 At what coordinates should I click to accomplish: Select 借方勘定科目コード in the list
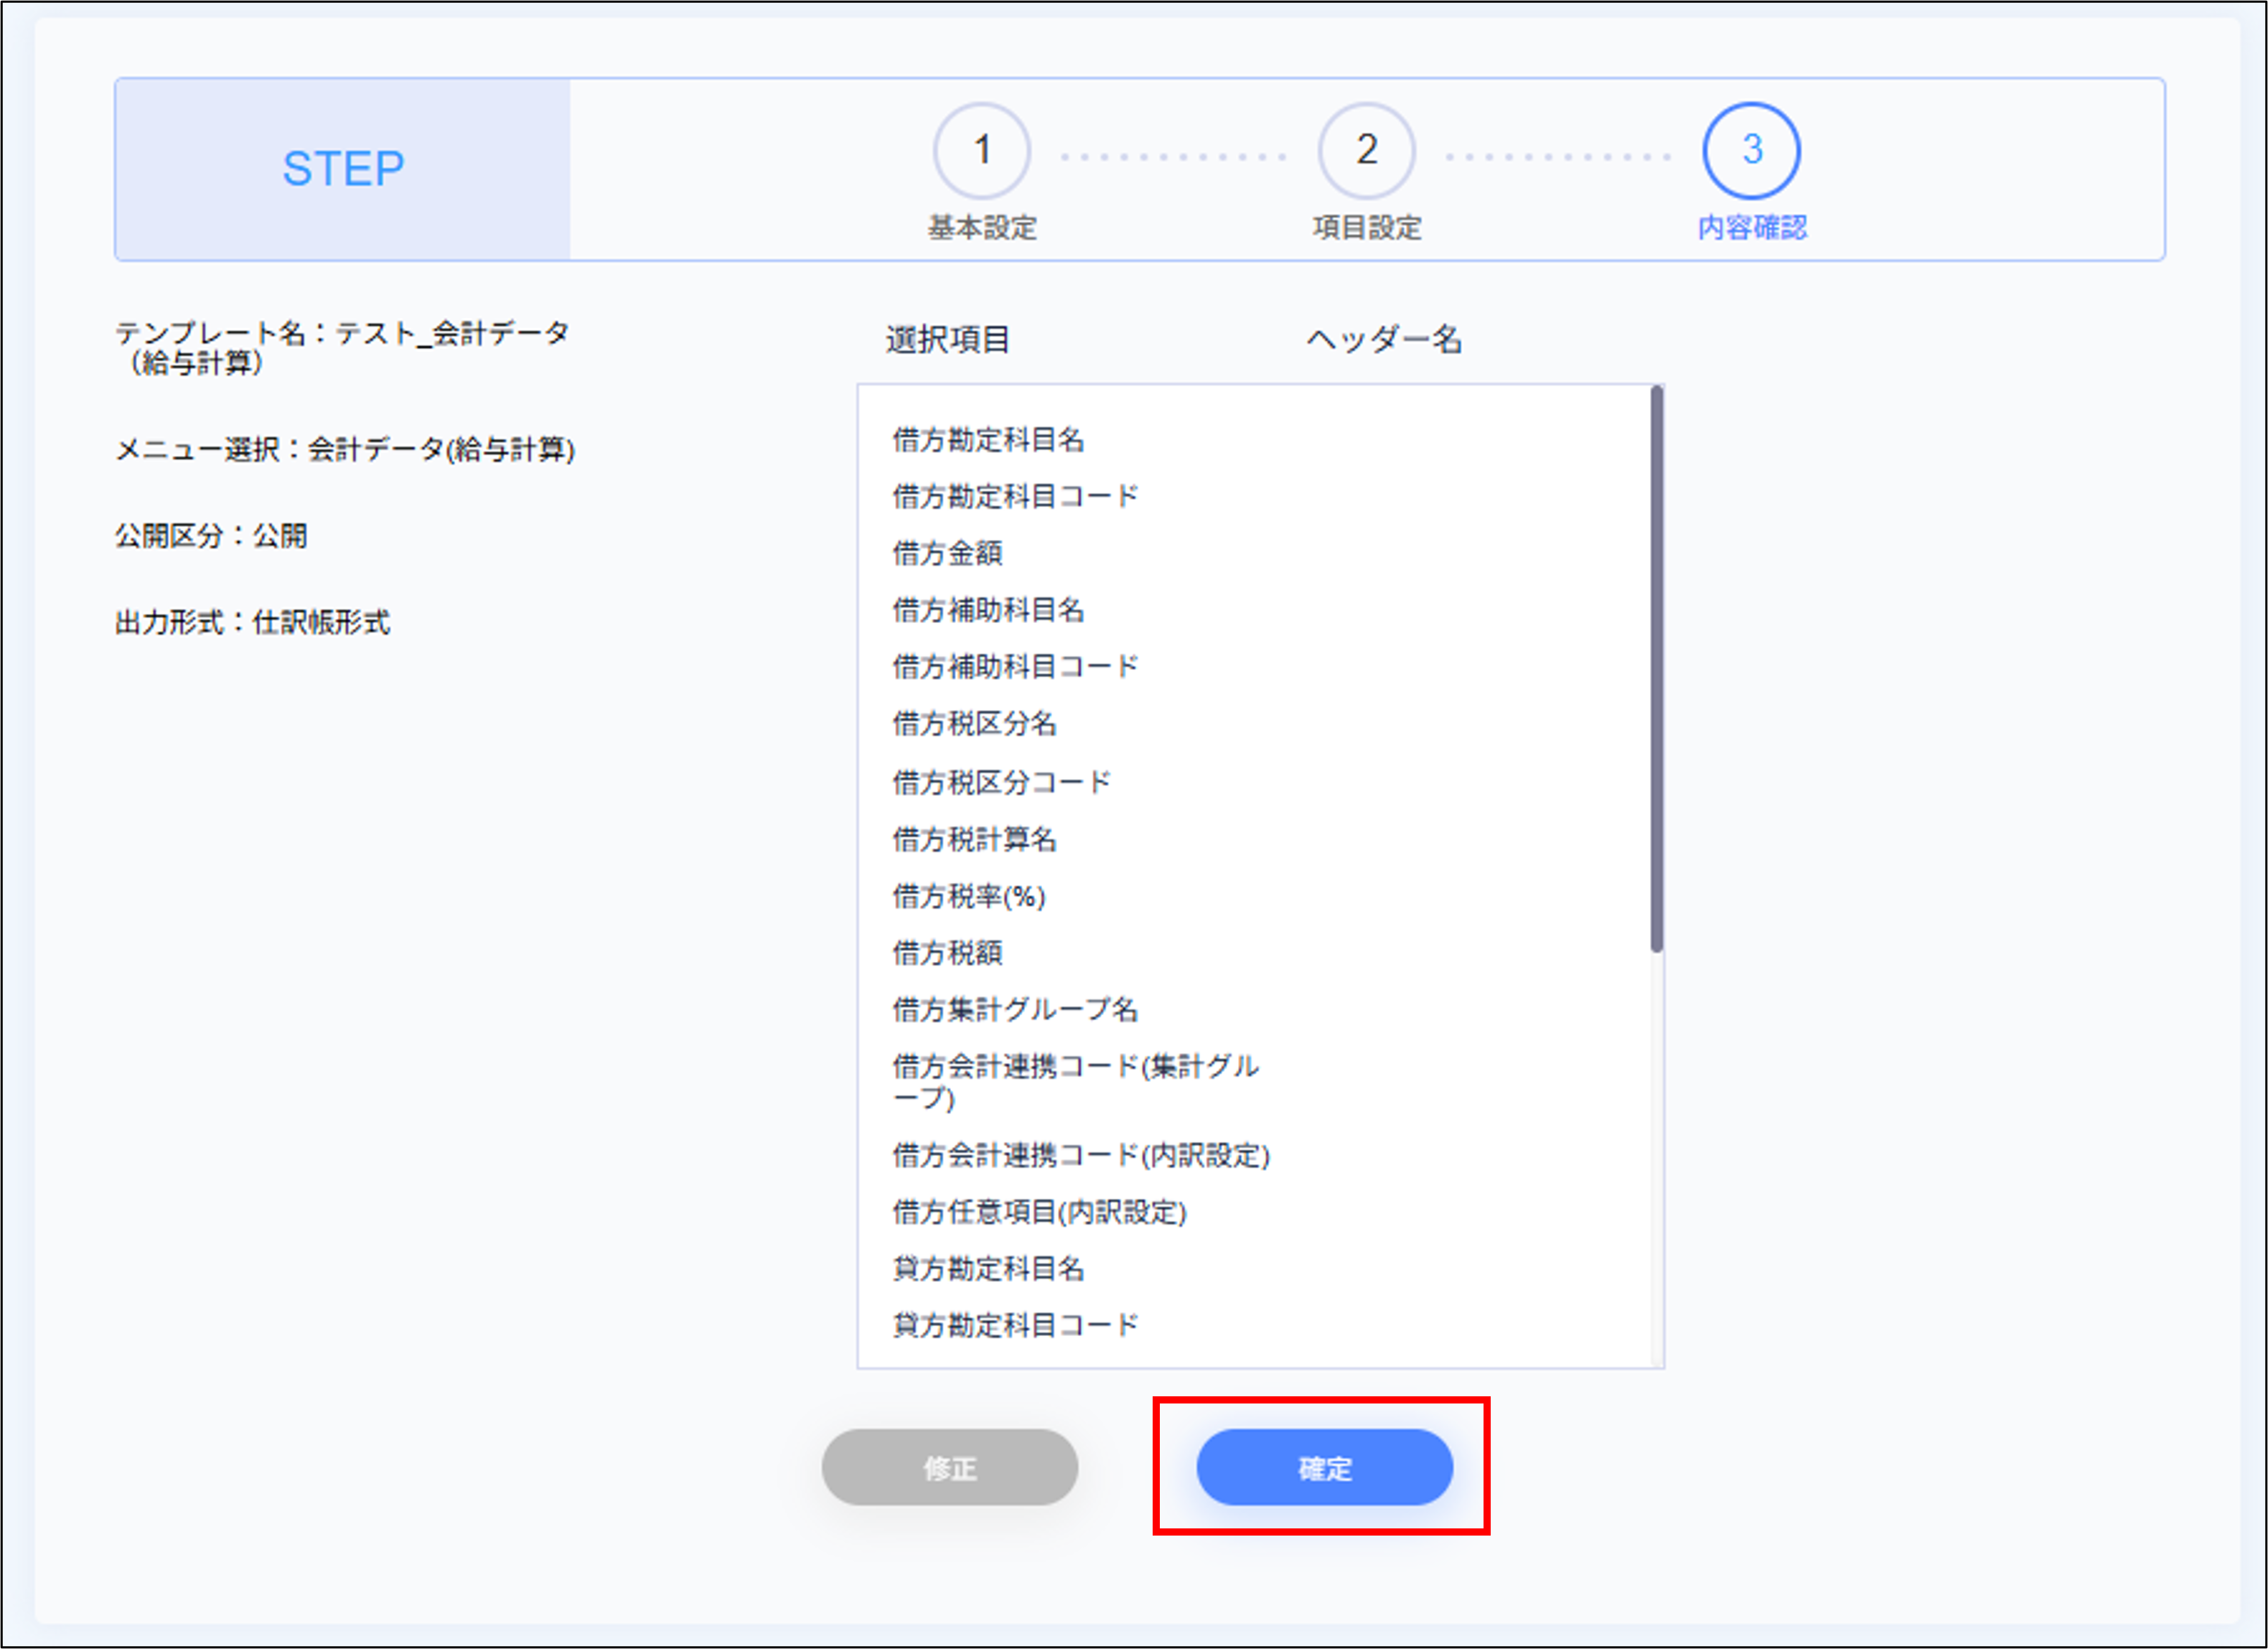[x=1012, y=495]
